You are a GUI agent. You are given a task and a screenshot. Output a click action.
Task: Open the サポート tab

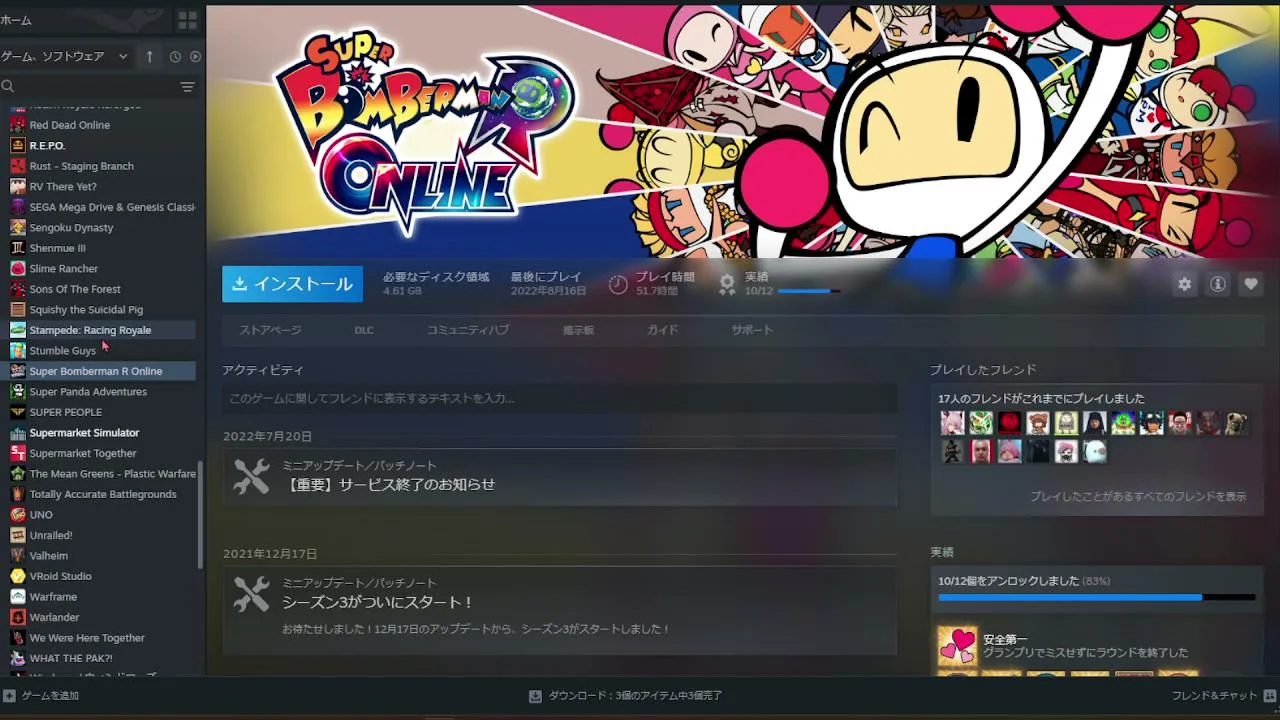[x=752, y=330]
